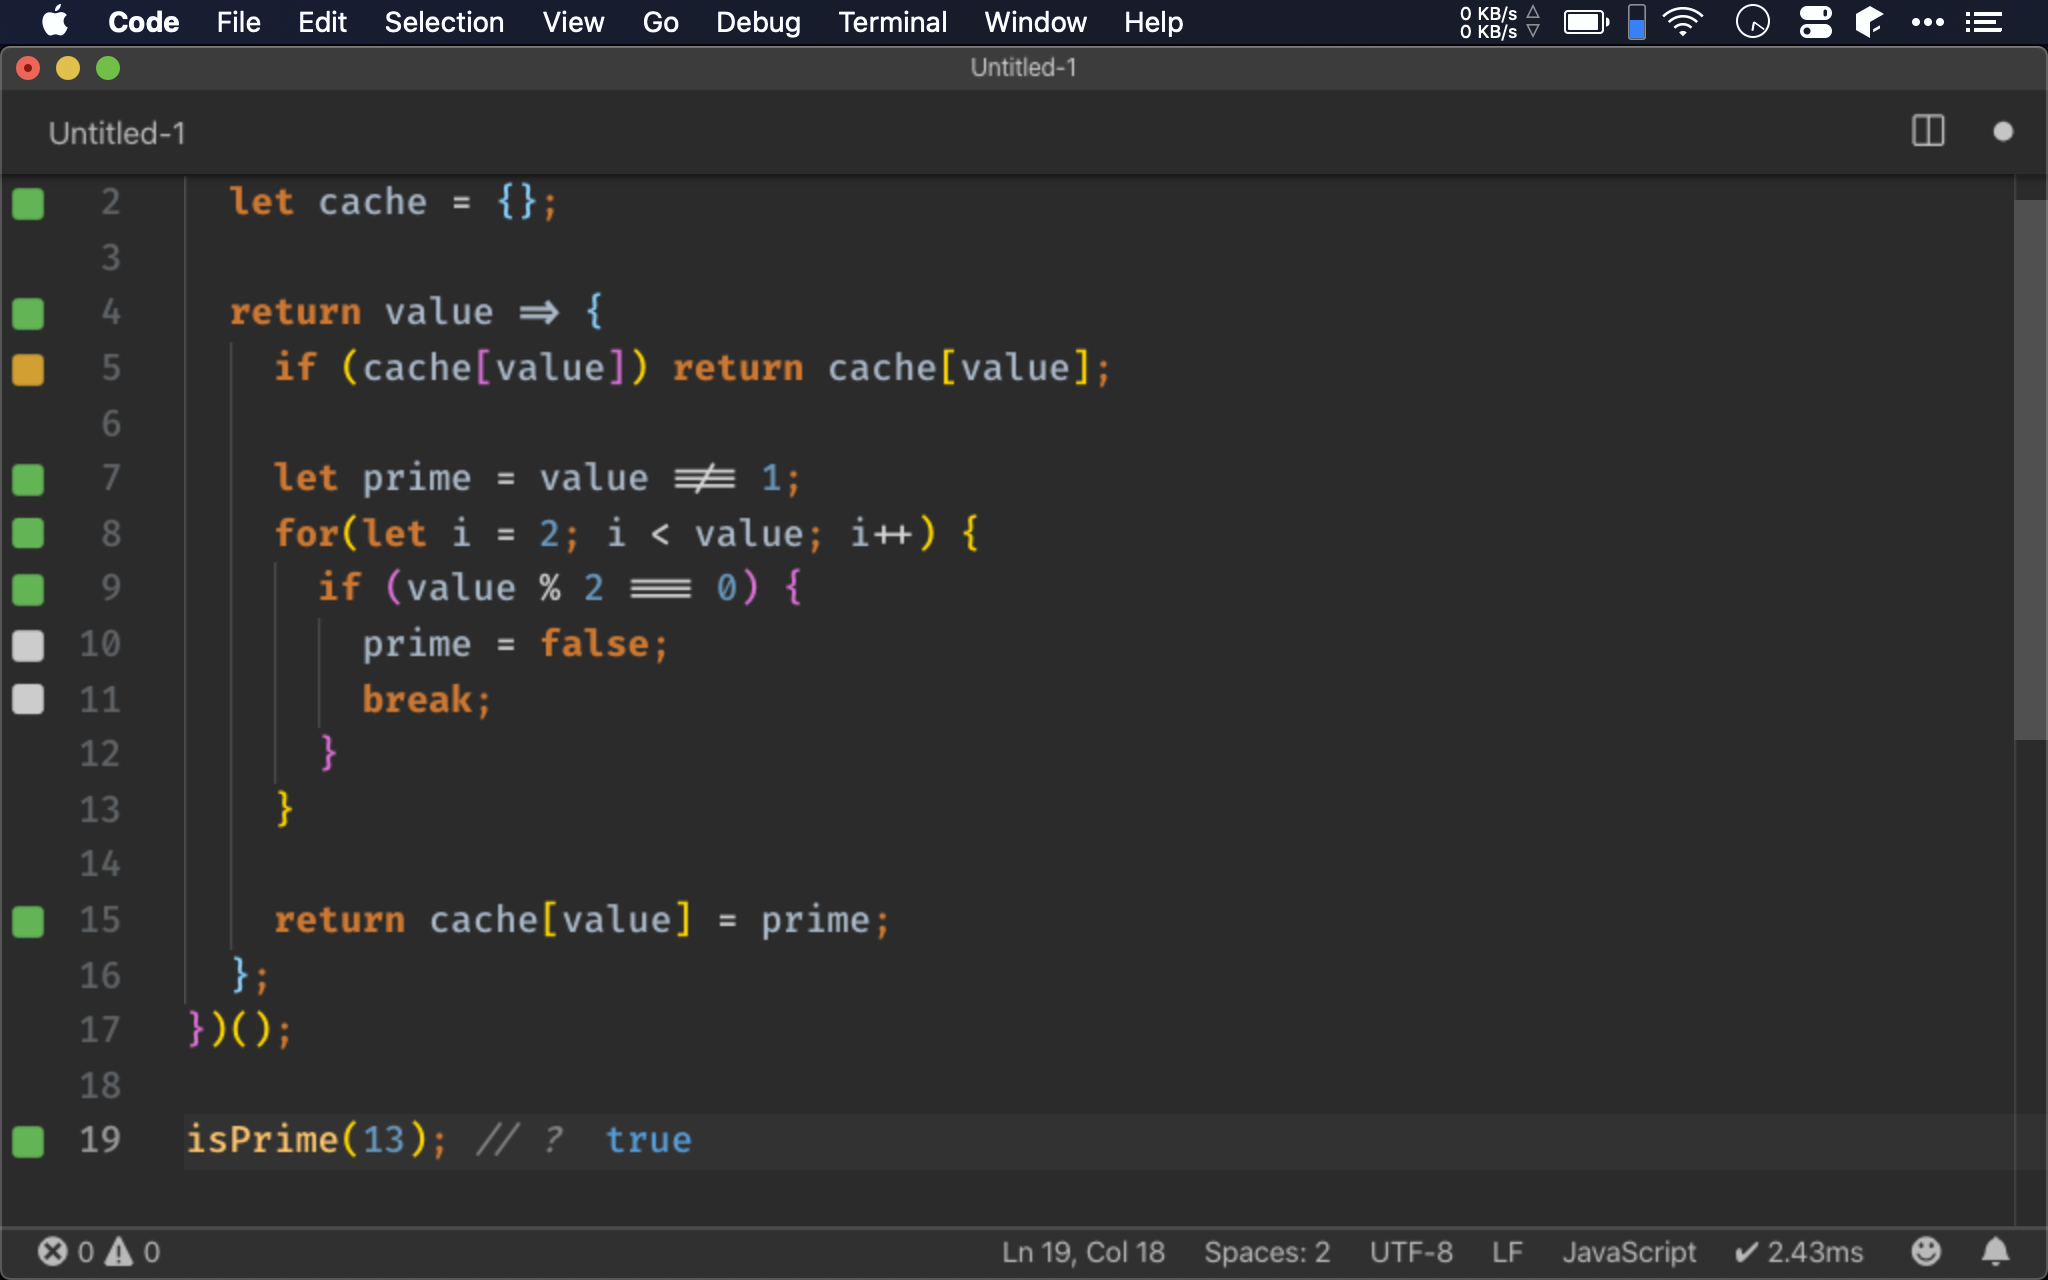Image resolution: width=2048 pixels, height=1280 pixels.
Task: Click the battery status icon
Action: (1586, 22)
